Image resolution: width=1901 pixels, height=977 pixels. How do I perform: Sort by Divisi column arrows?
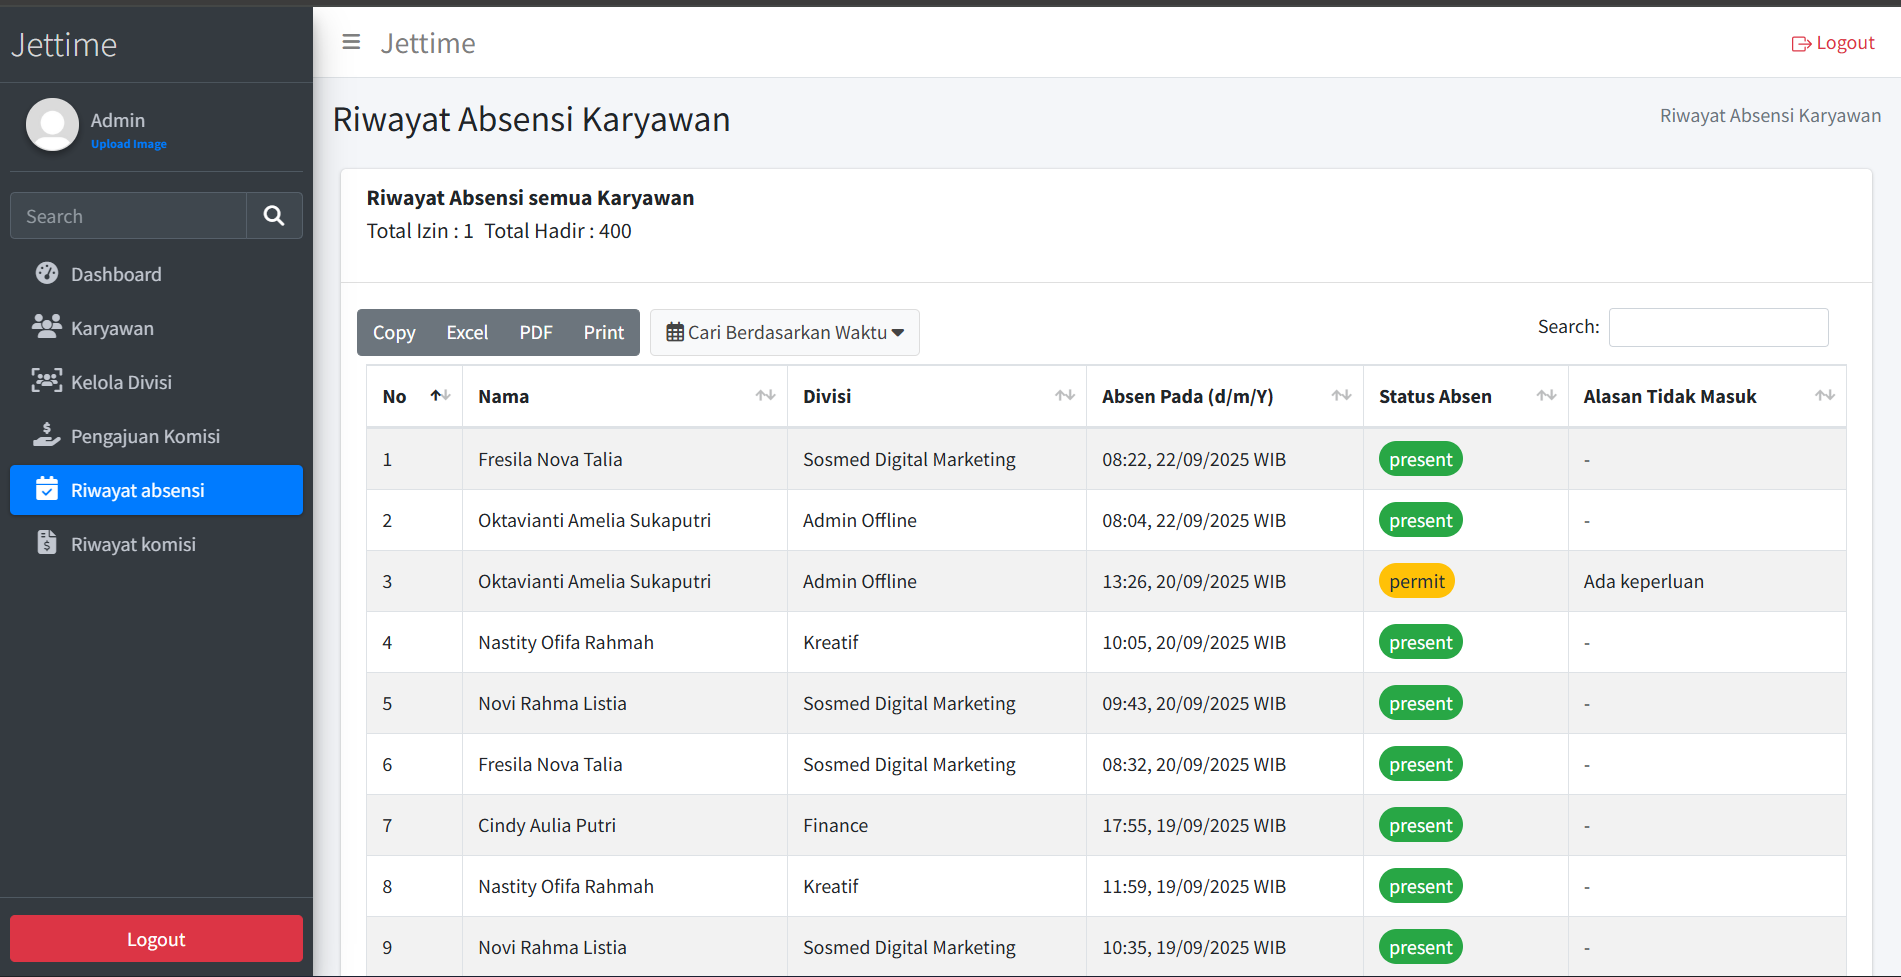tap(1064, 396)
